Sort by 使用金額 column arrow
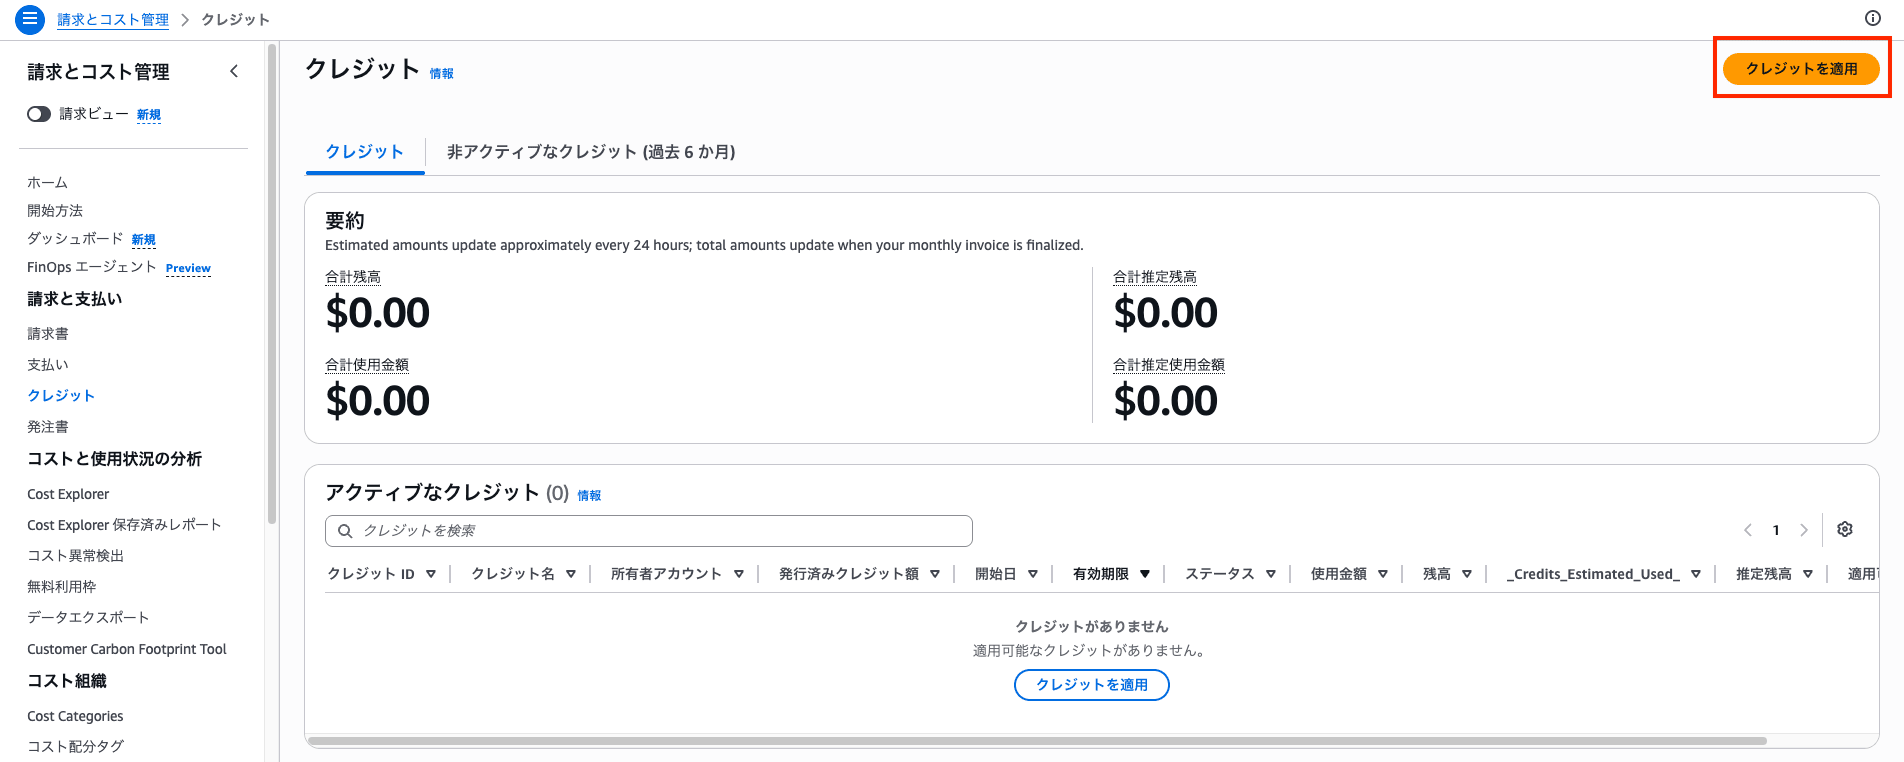 pos(1383,574)
